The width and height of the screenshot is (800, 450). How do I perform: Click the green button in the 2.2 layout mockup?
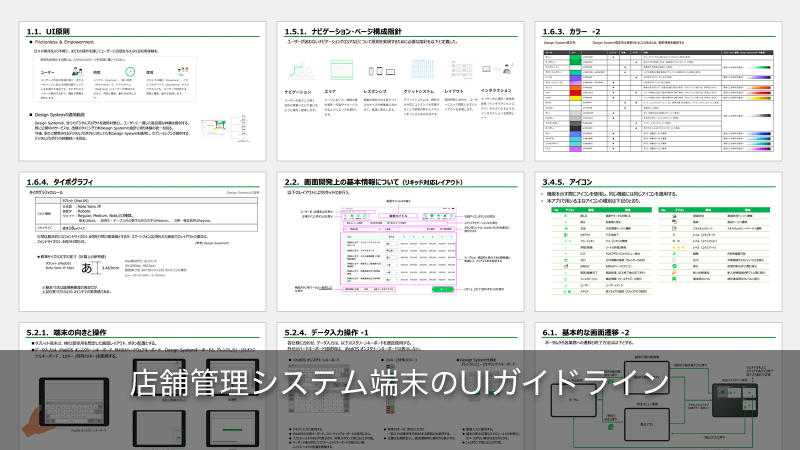coord(442,289)
